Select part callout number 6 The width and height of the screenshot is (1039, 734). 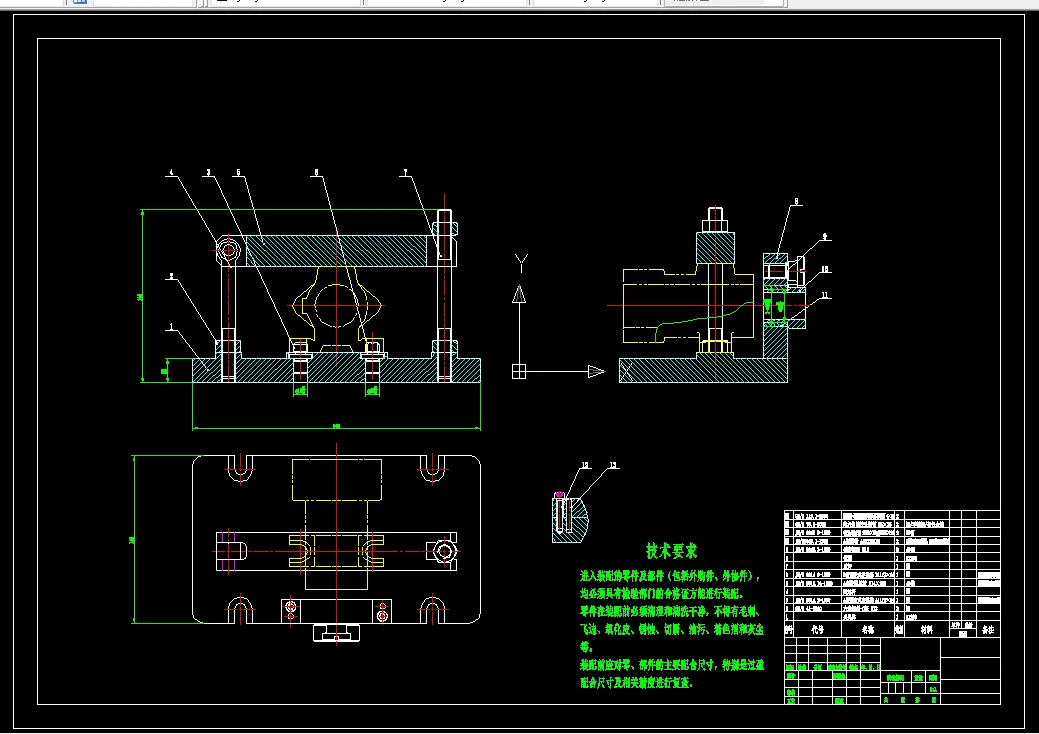pyautogui.click(x=316, y=172)
